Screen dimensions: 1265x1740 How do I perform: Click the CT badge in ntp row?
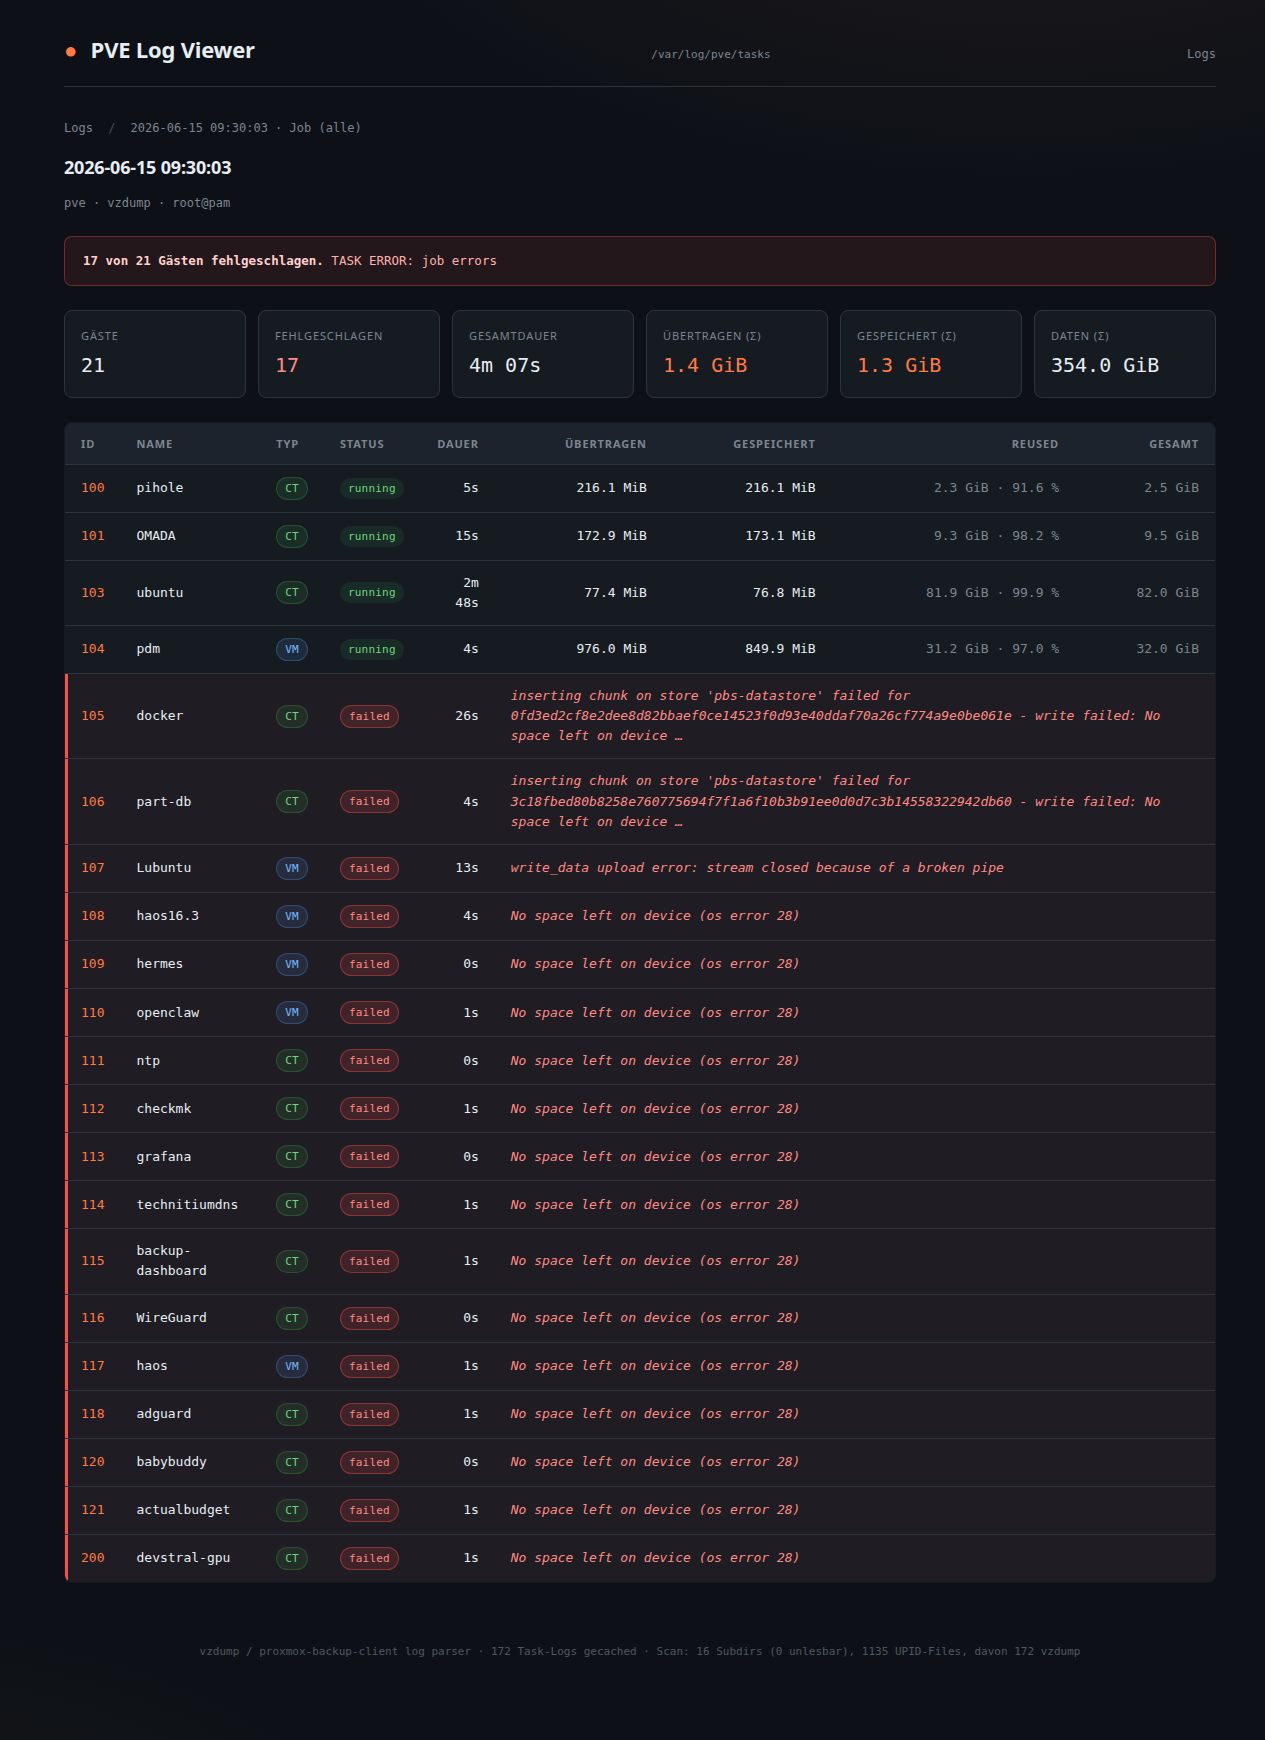click(x=292, y=1061)
